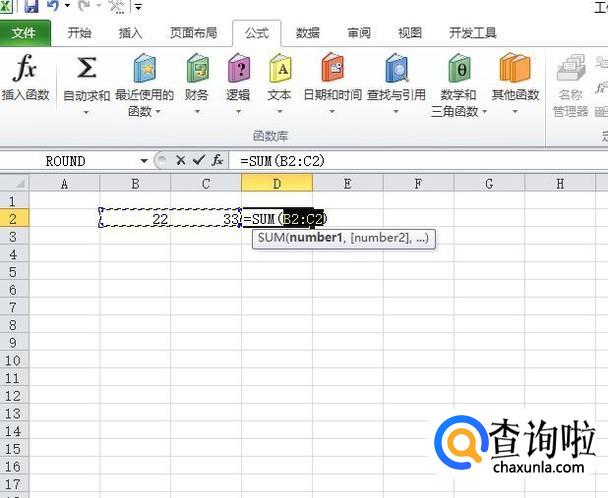Open the Financial (财务) functions icon

tap(197, 68)
